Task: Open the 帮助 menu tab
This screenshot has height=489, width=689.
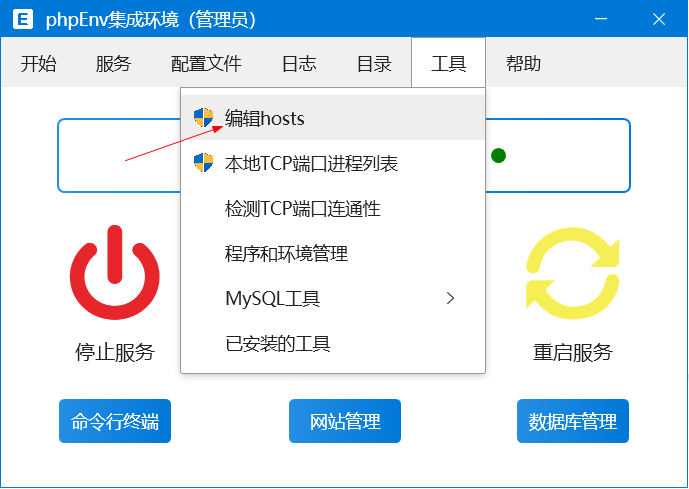Action: pos(523,63)
